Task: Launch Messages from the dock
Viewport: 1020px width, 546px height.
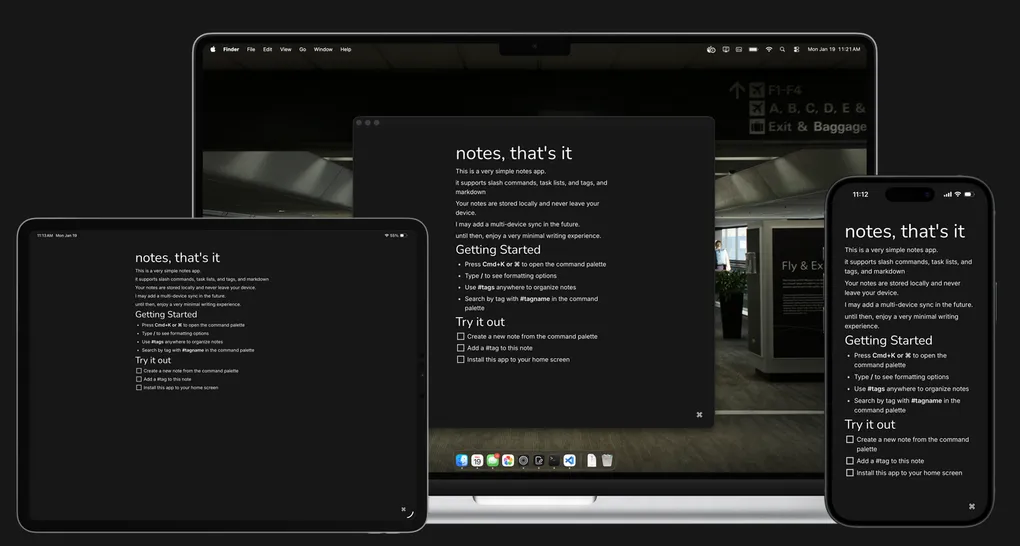Action: click(x=493, y=460)
